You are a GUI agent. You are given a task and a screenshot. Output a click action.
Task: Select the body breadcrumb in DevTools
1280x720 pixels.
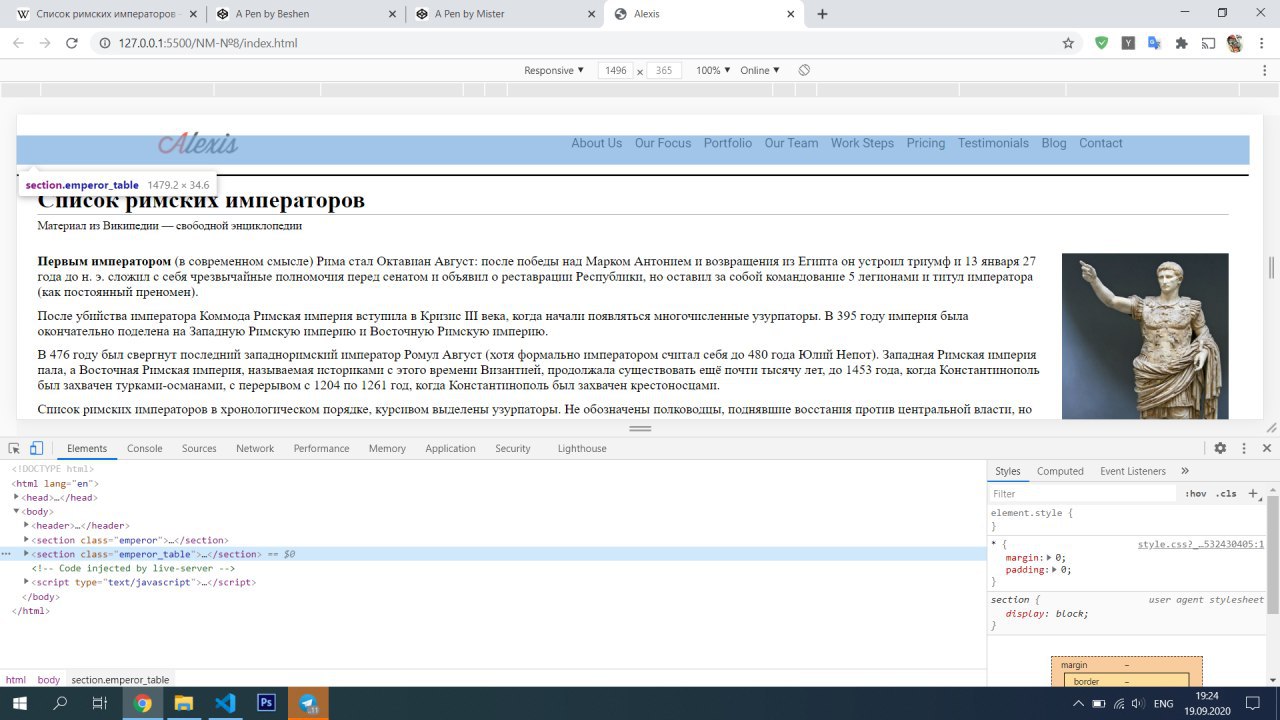pyautogui.click(x=49, y=680)
